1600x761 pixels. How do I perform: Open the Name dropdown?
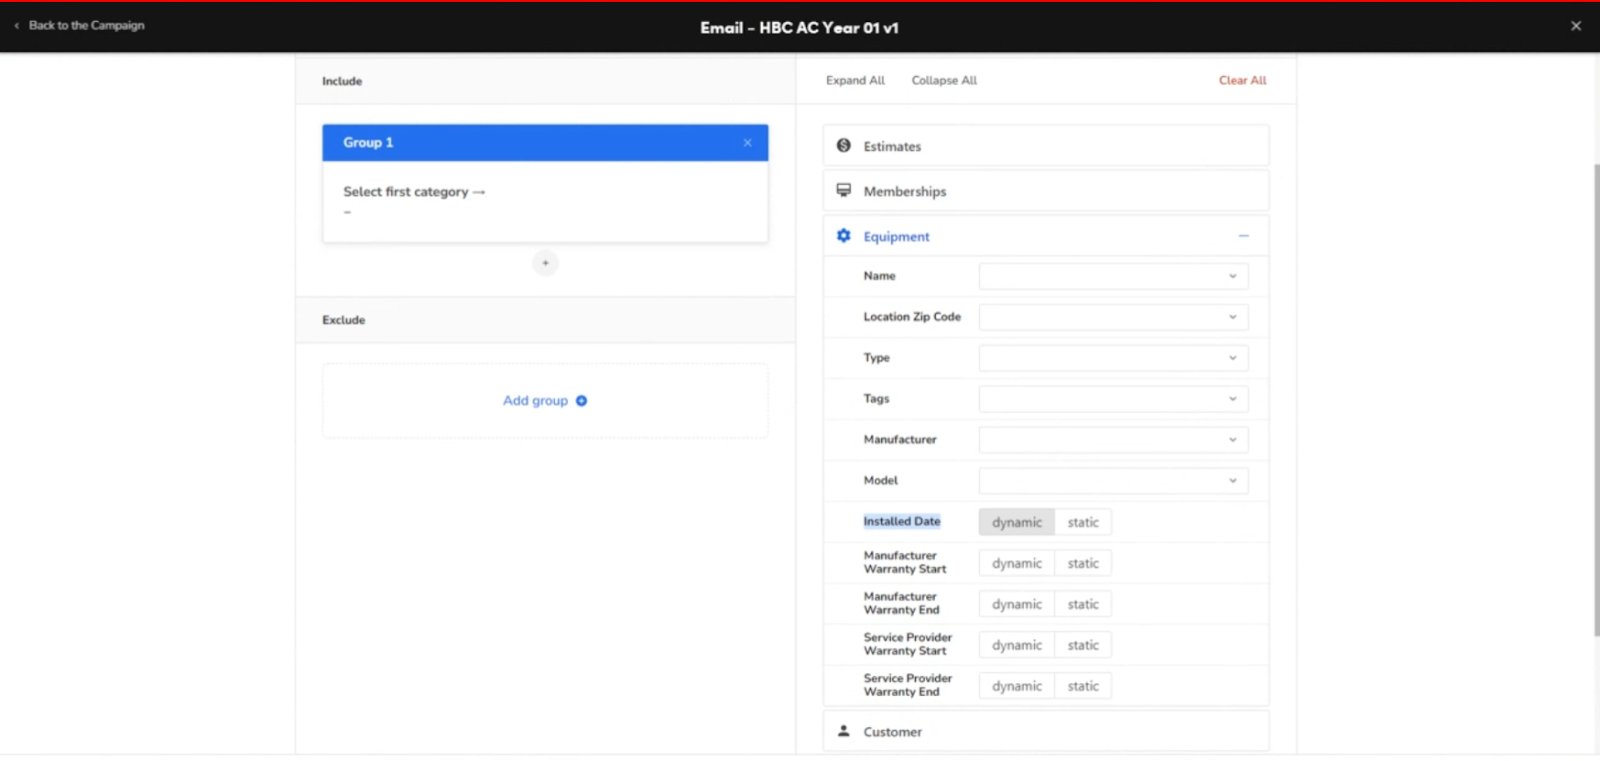point(1113,276)
